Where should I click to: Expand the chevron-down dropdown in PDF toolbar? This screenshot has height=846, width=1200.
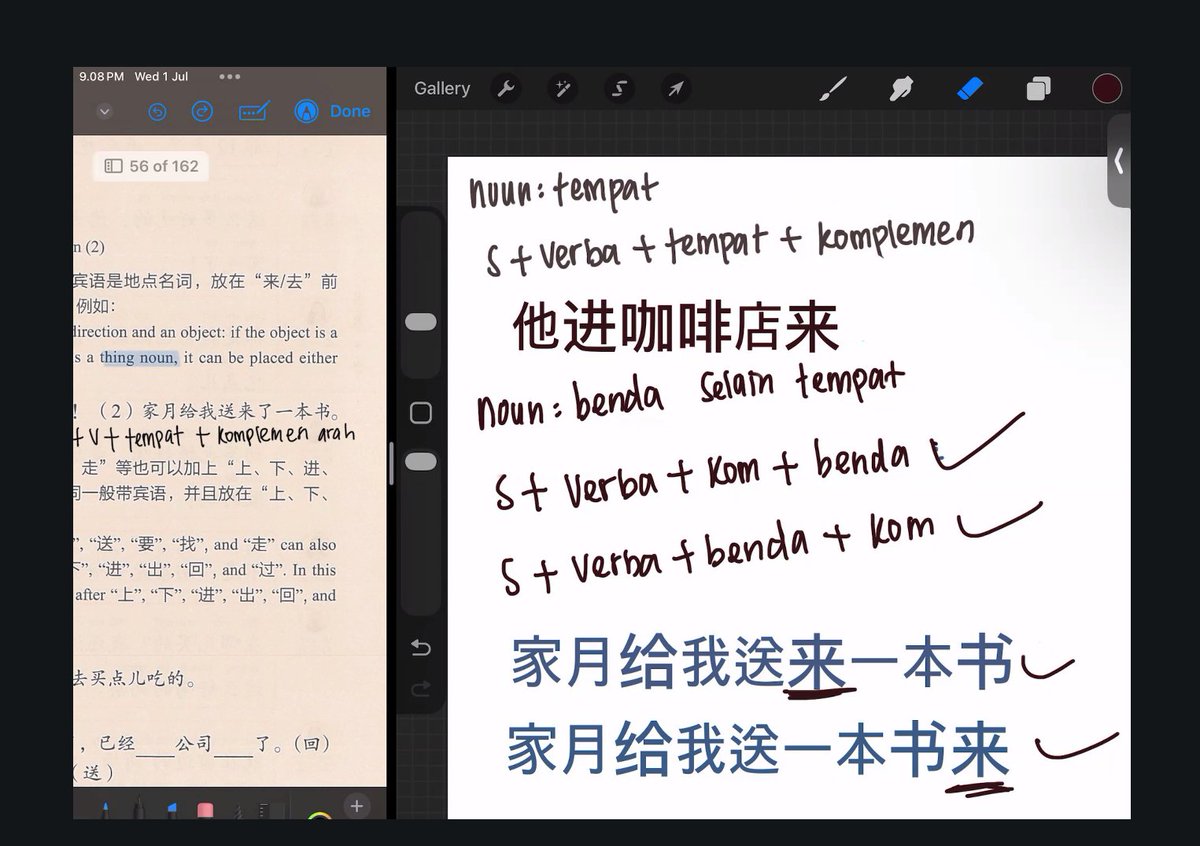point(104,111)
